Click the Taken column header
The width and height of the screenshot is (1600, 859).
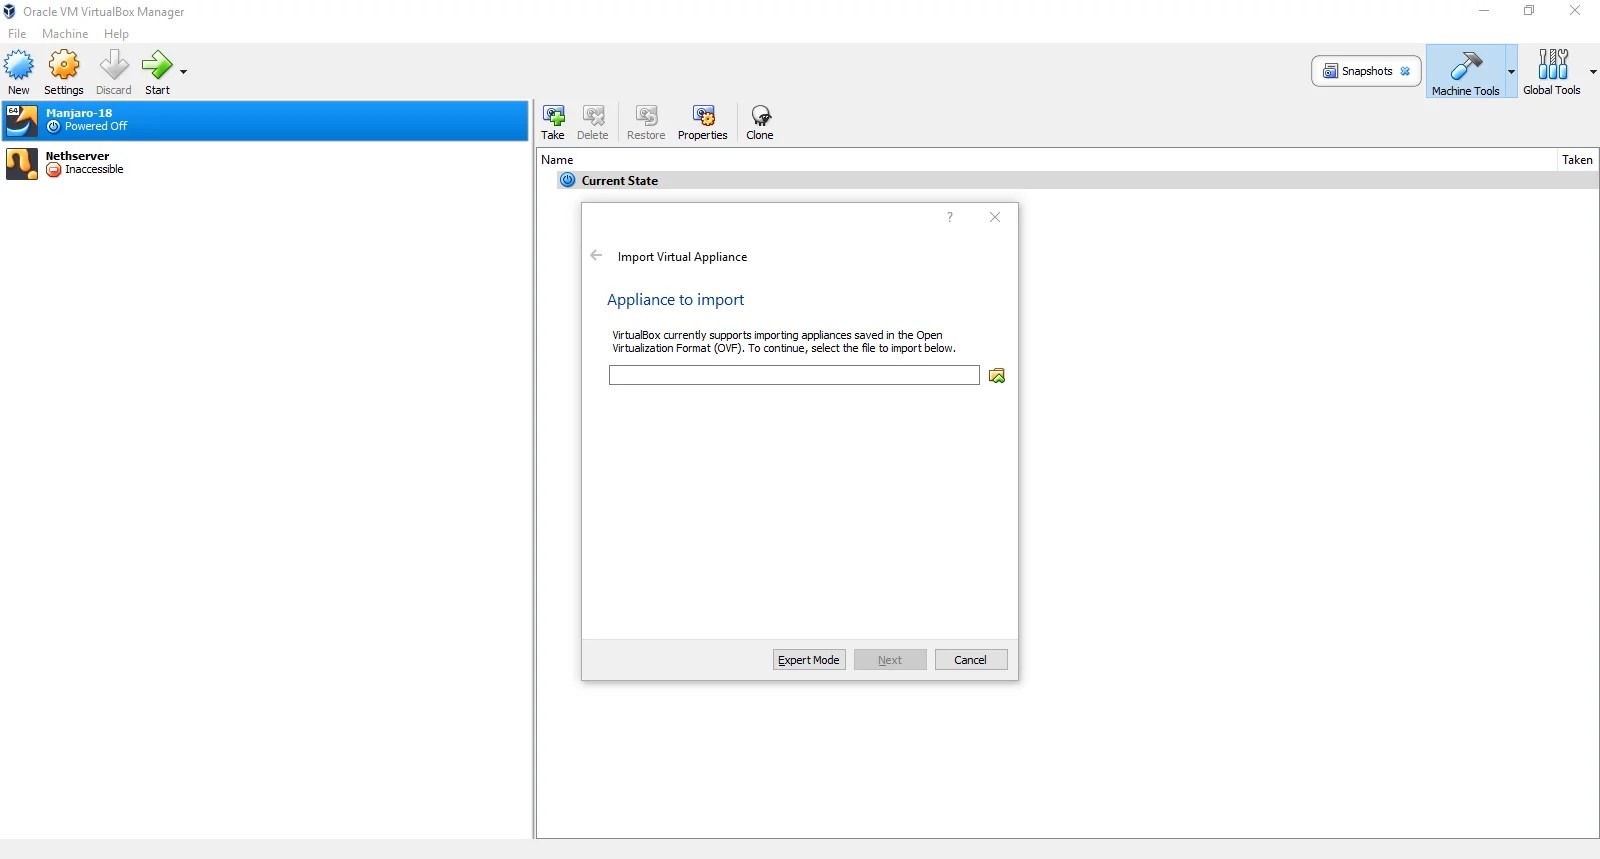[1577, 160]
